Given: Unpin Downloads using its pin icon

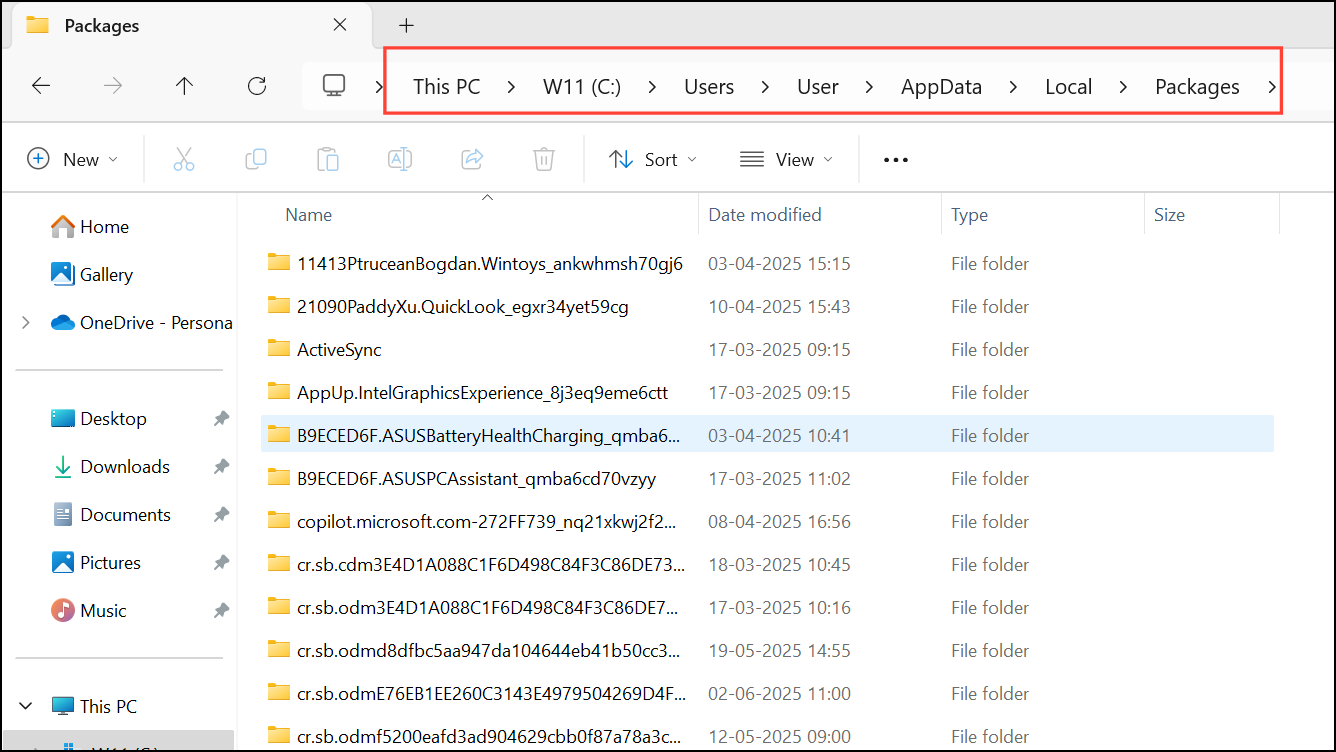Looking at the screenshot, I should tap(221, 467).
